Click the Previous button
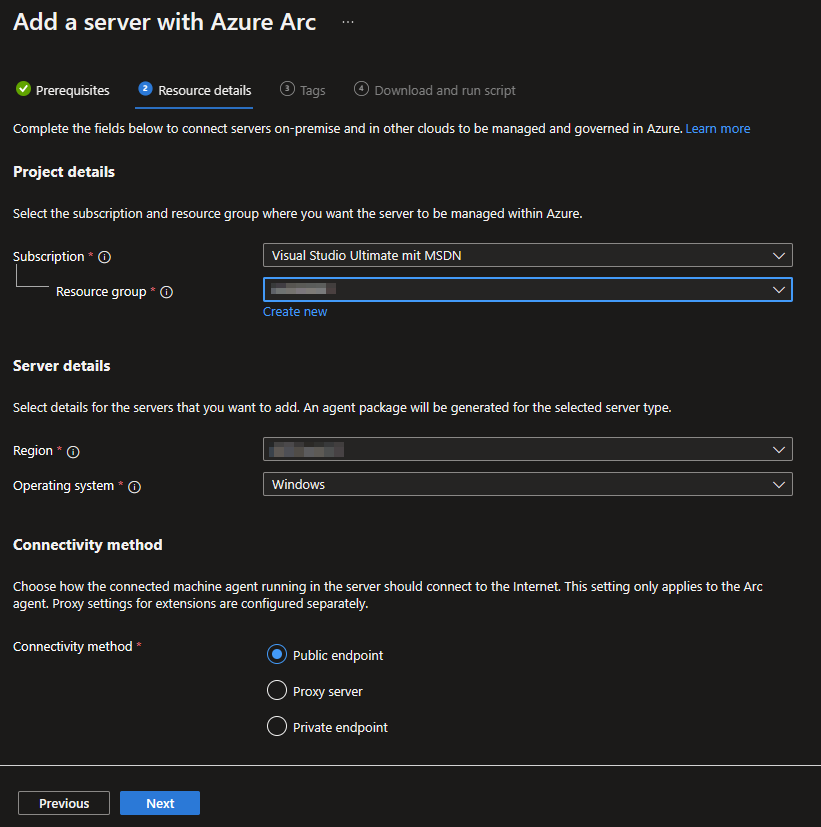 pyautogui.click(x=64, y=803)
